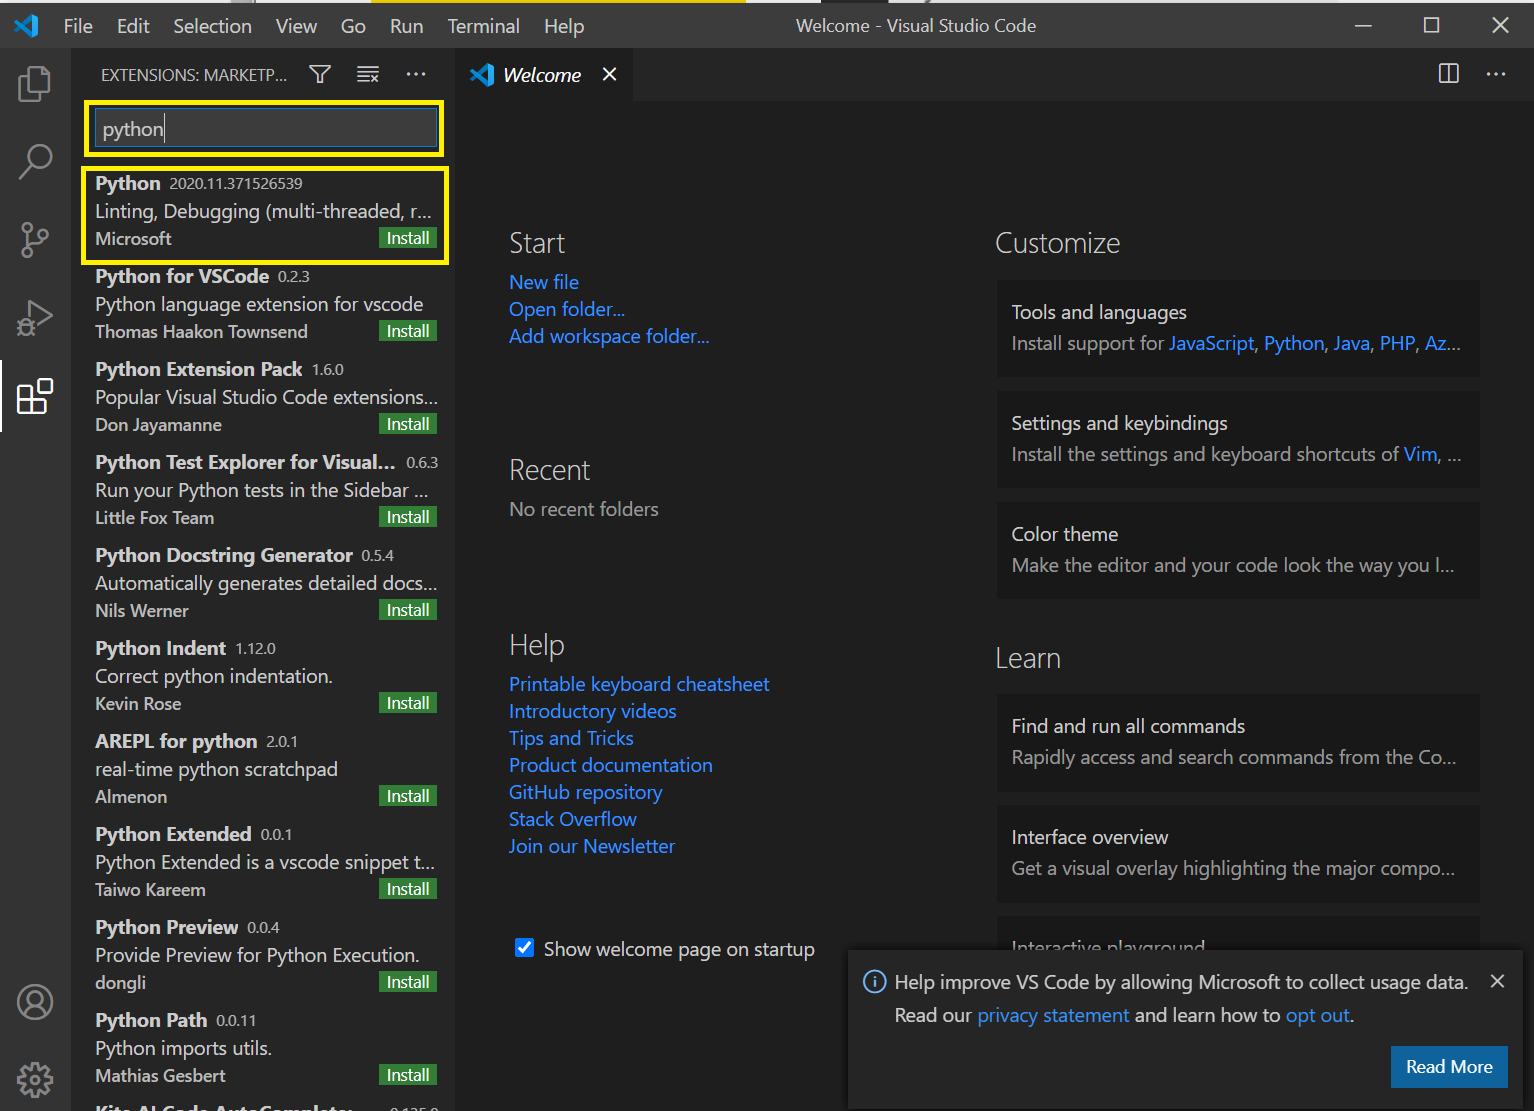Clear the extensions search results
The width and height of the screenshot is (1534, 1111).
pyautogui.click(x=368, y=74)
